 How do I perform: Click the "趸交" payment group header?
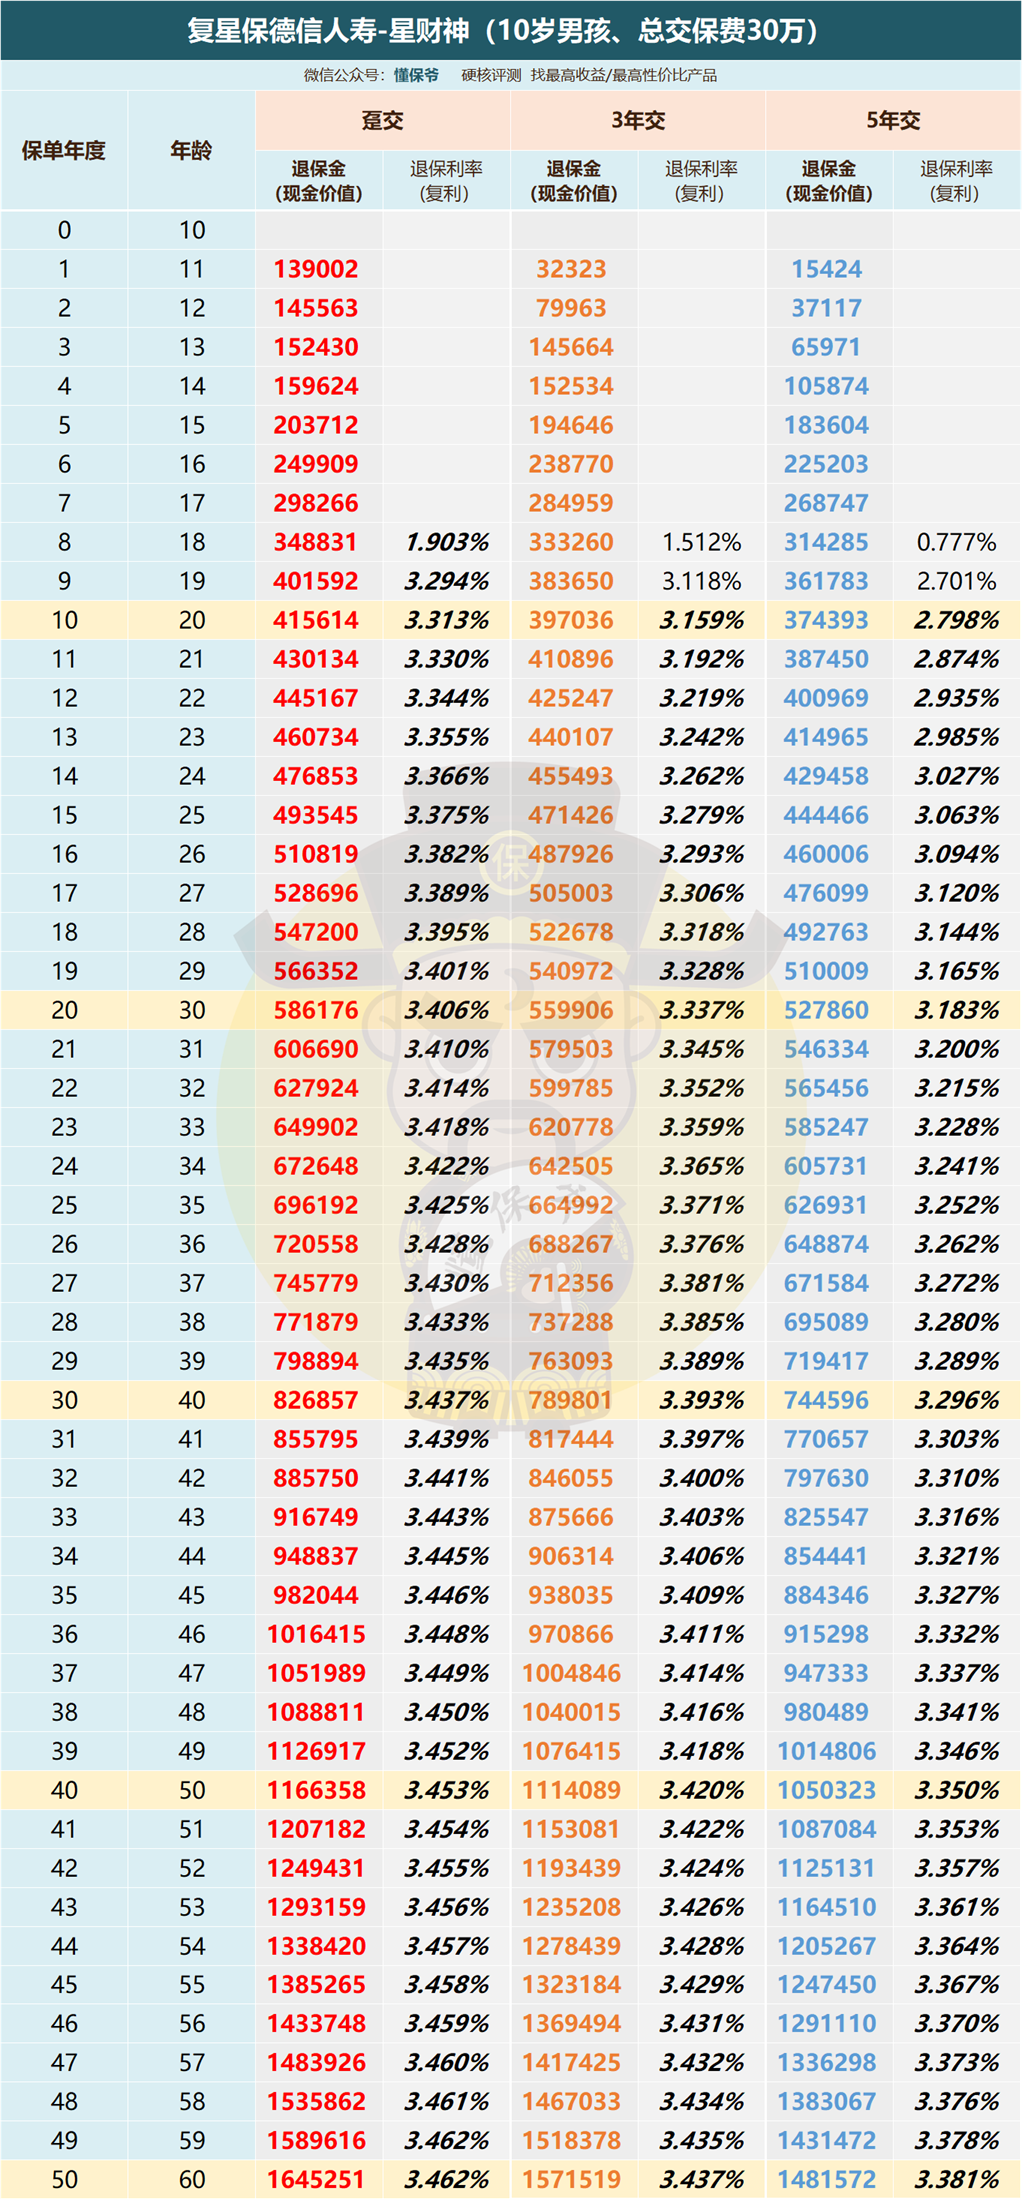coord(382,121)
